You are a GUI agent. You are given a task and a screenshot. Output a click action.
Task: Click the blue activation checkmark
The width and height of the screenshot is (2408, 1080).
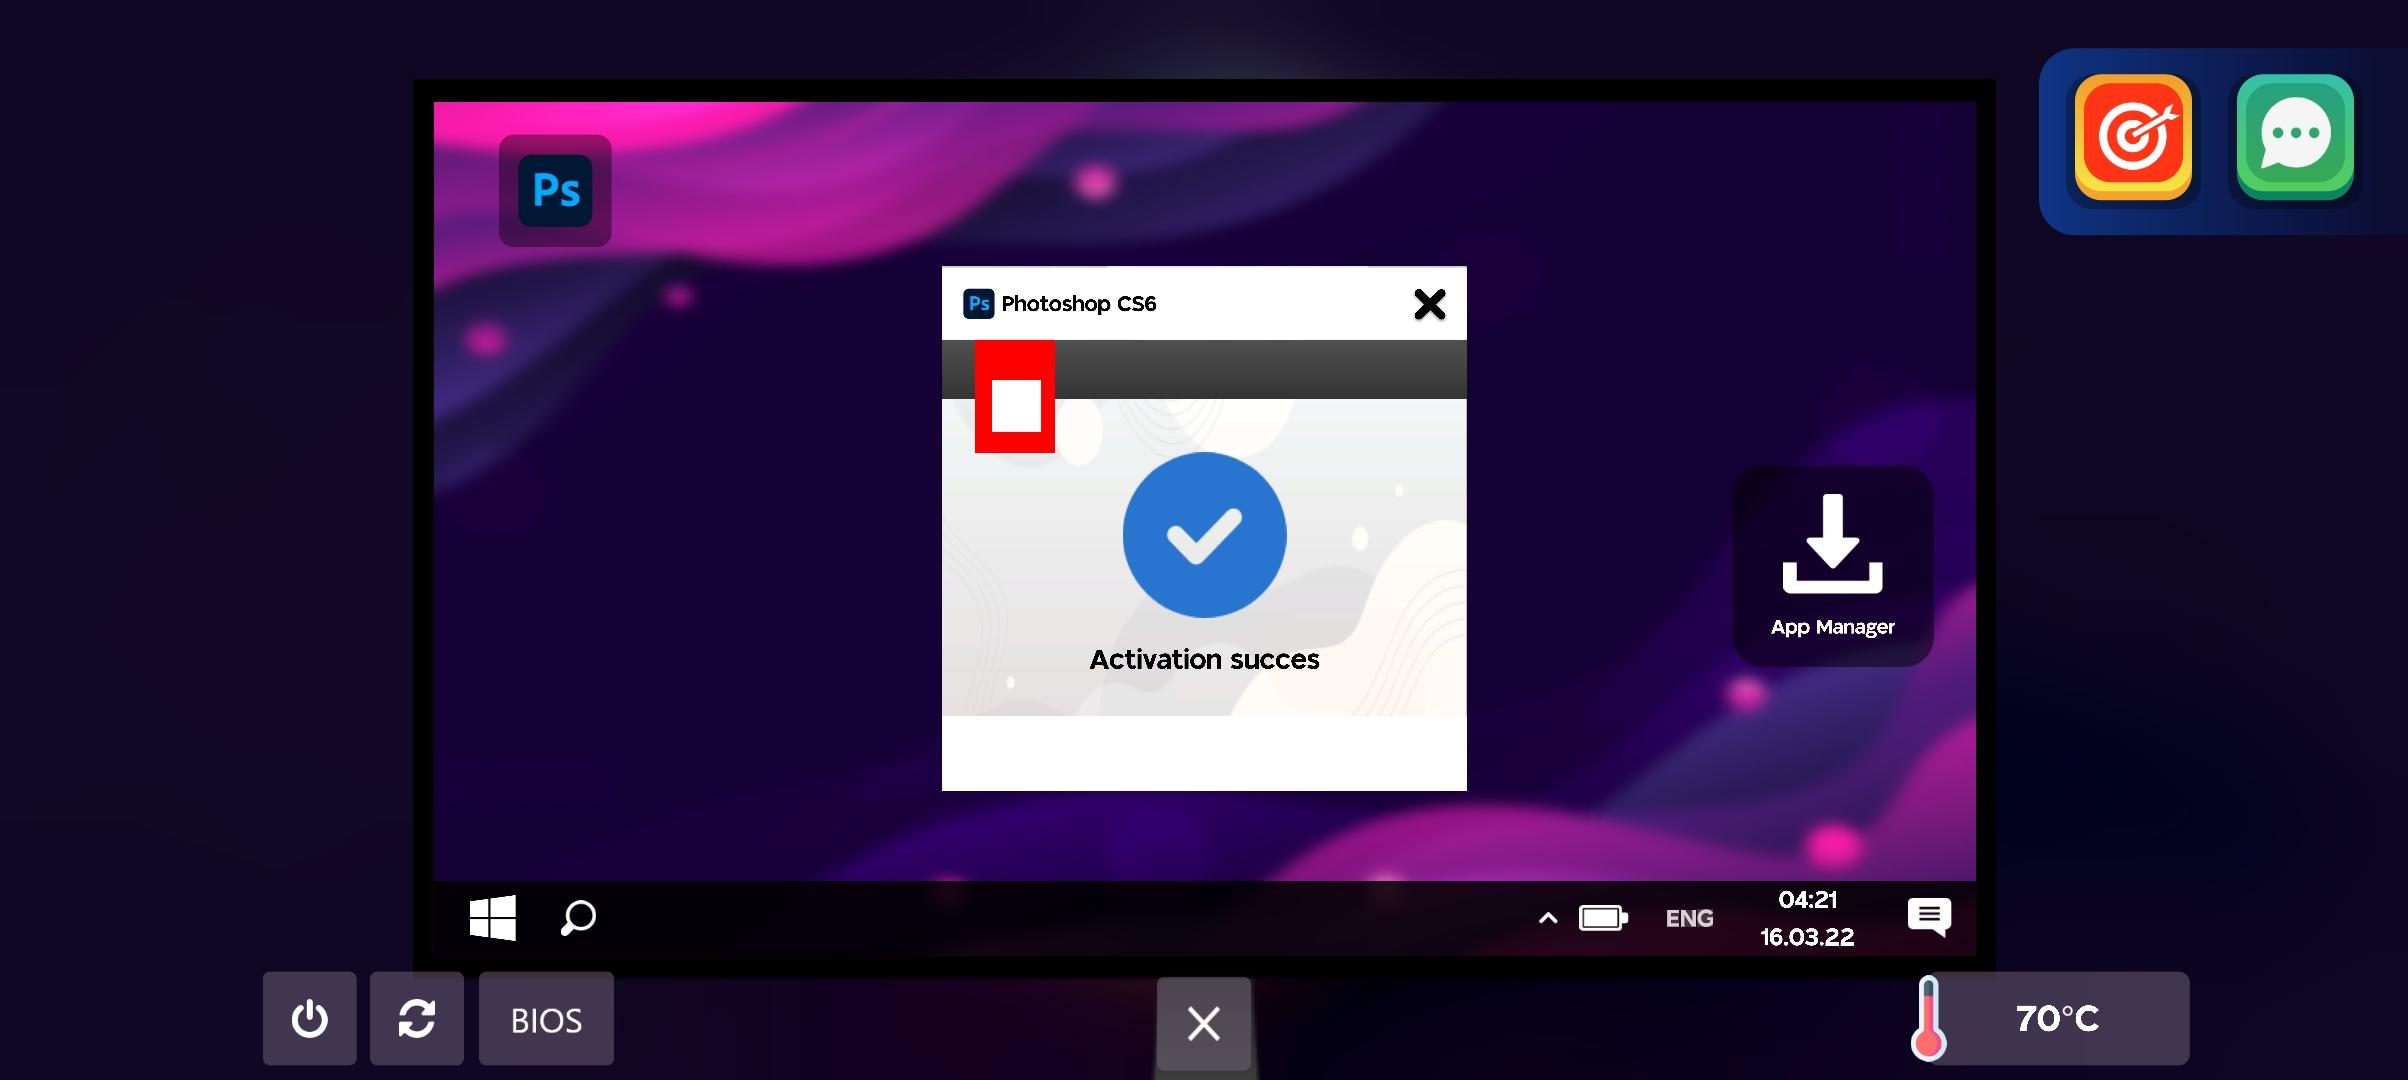point(1204,535)
